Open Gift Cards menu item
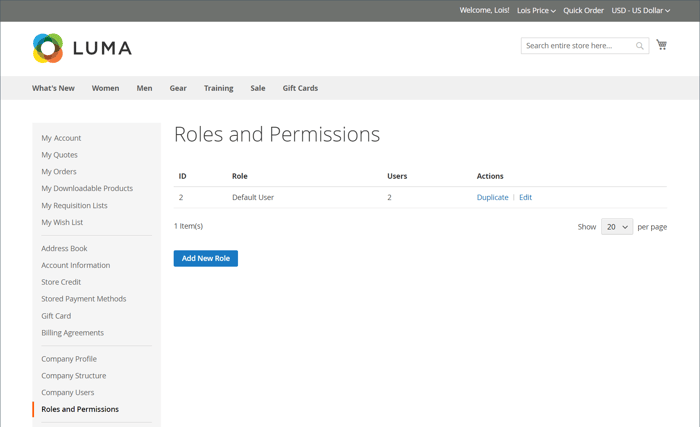 tap(300, 88)
